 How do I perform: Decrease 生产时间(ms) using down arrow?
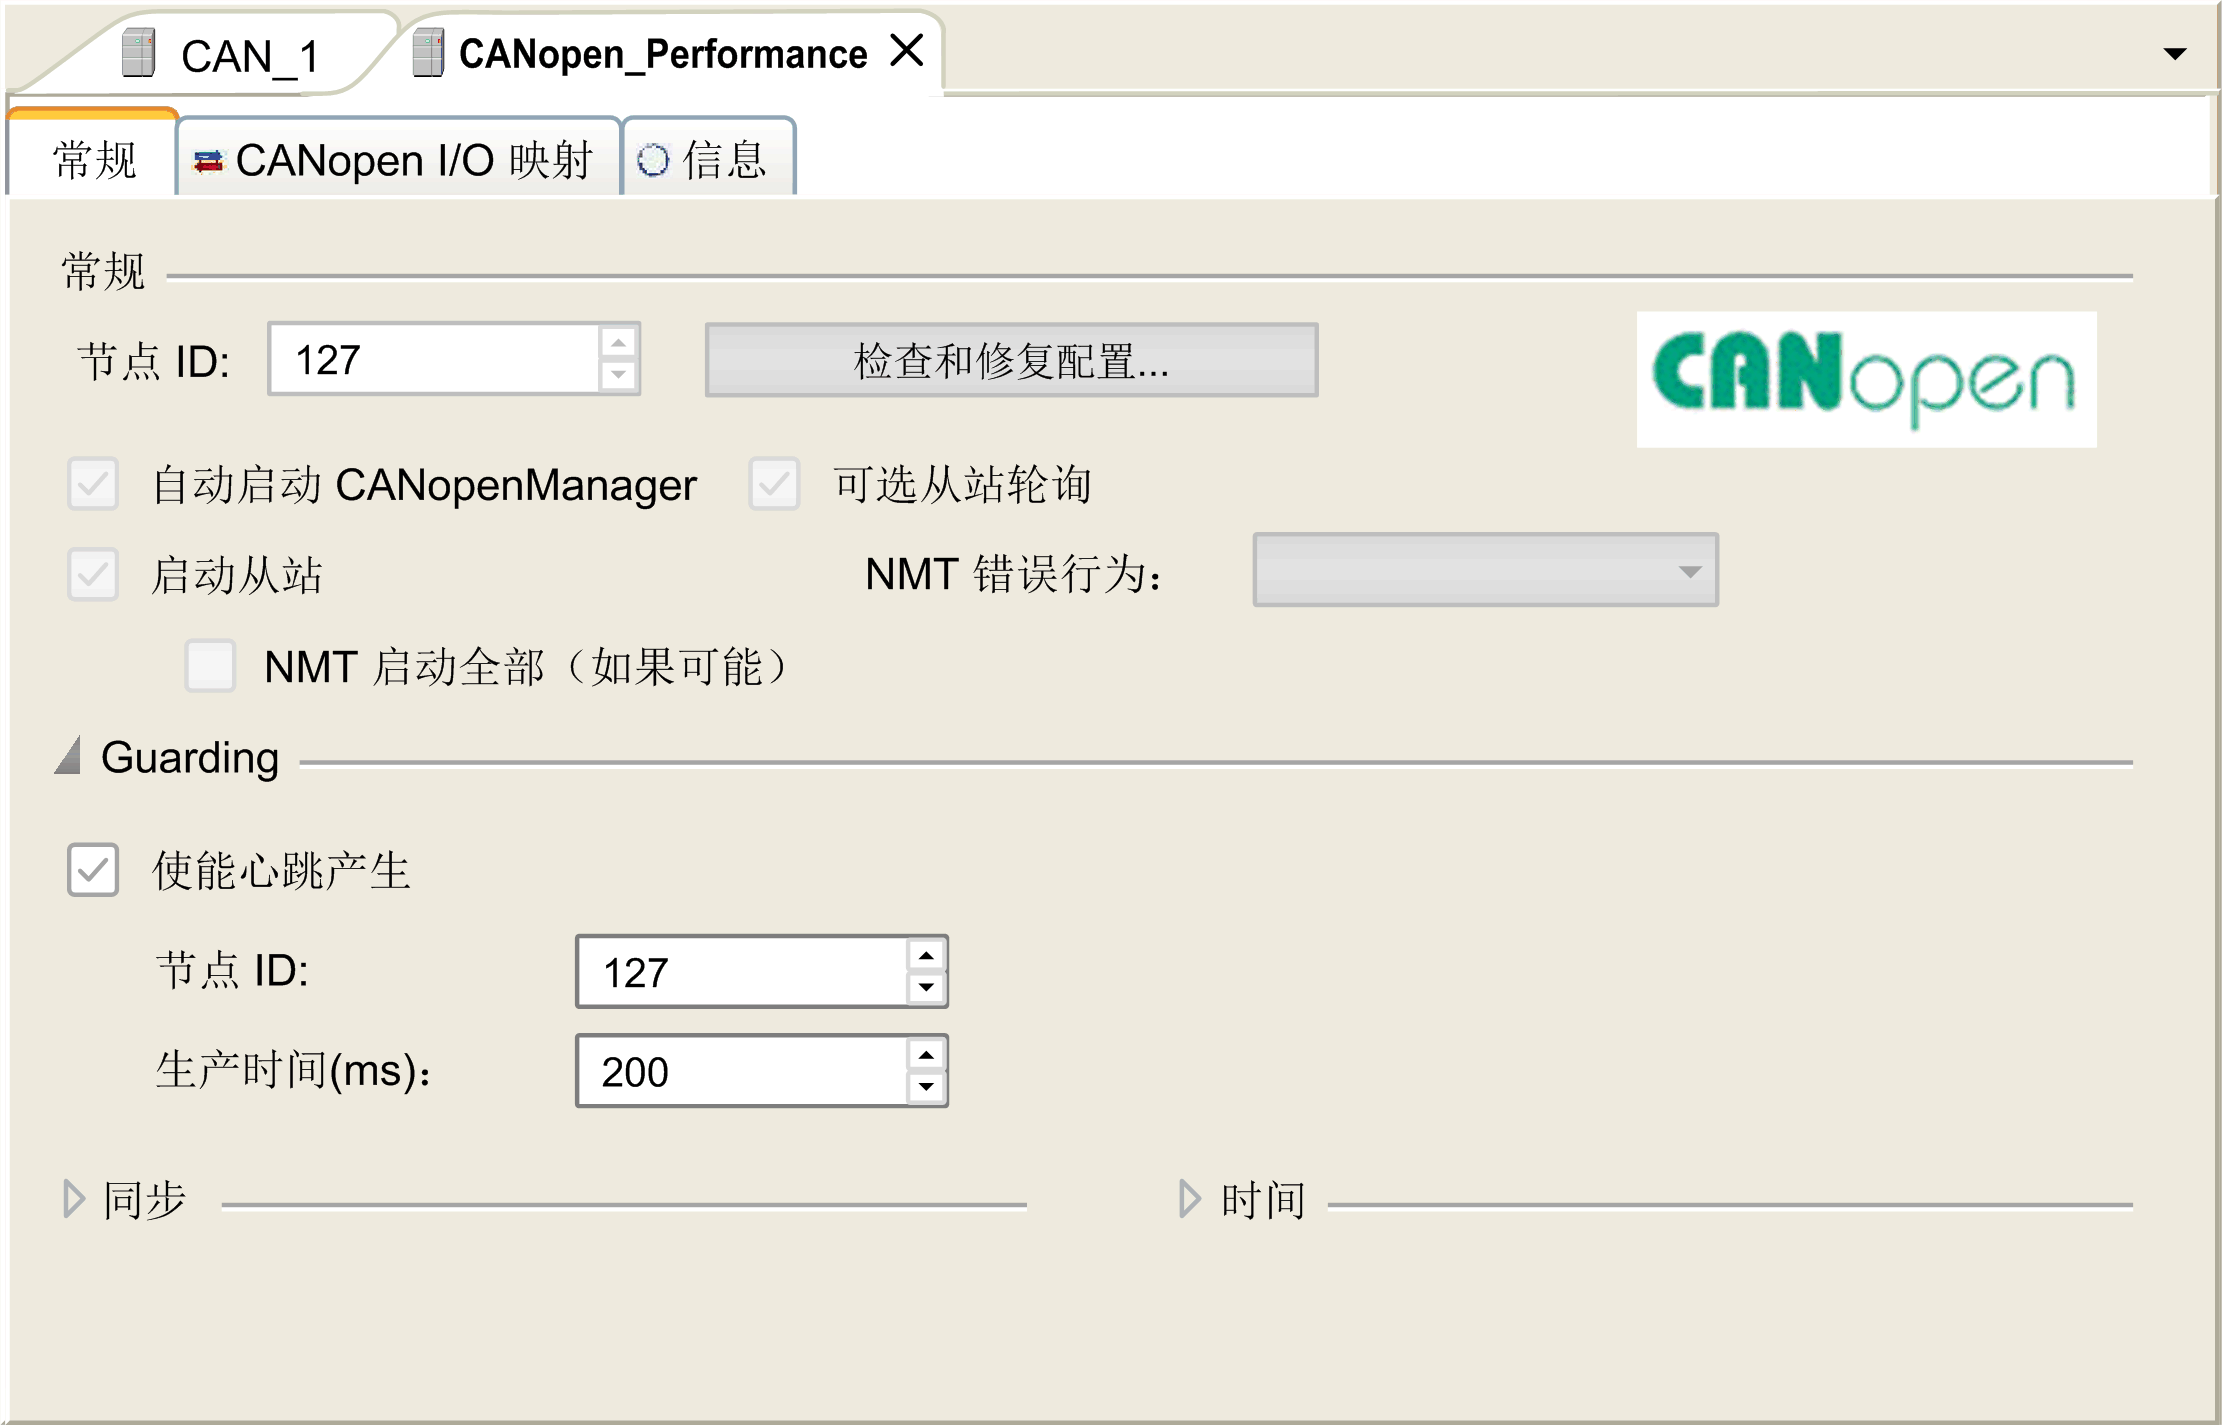(927, 1087)
